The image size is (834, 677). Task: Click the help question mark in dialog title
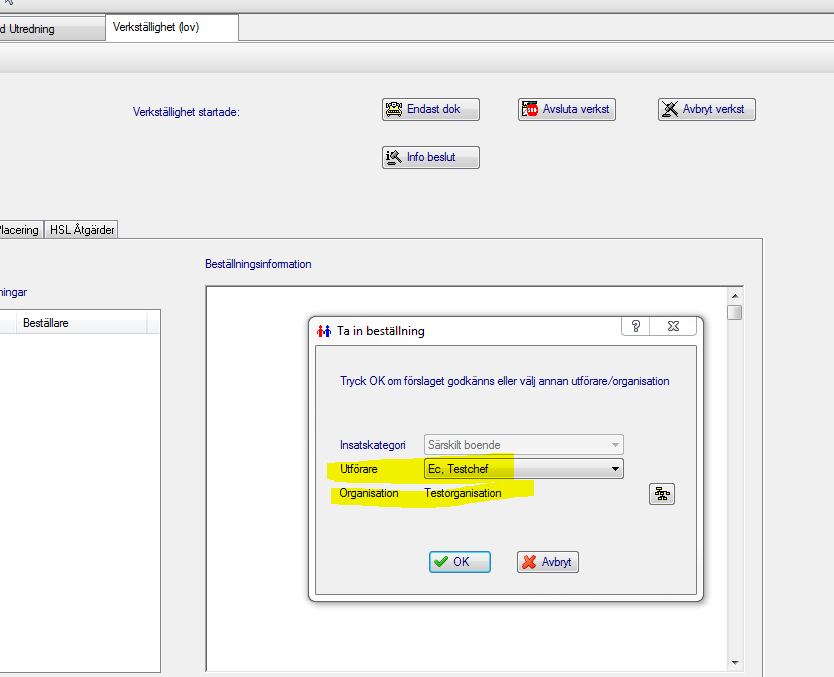(x=636, y=326)
